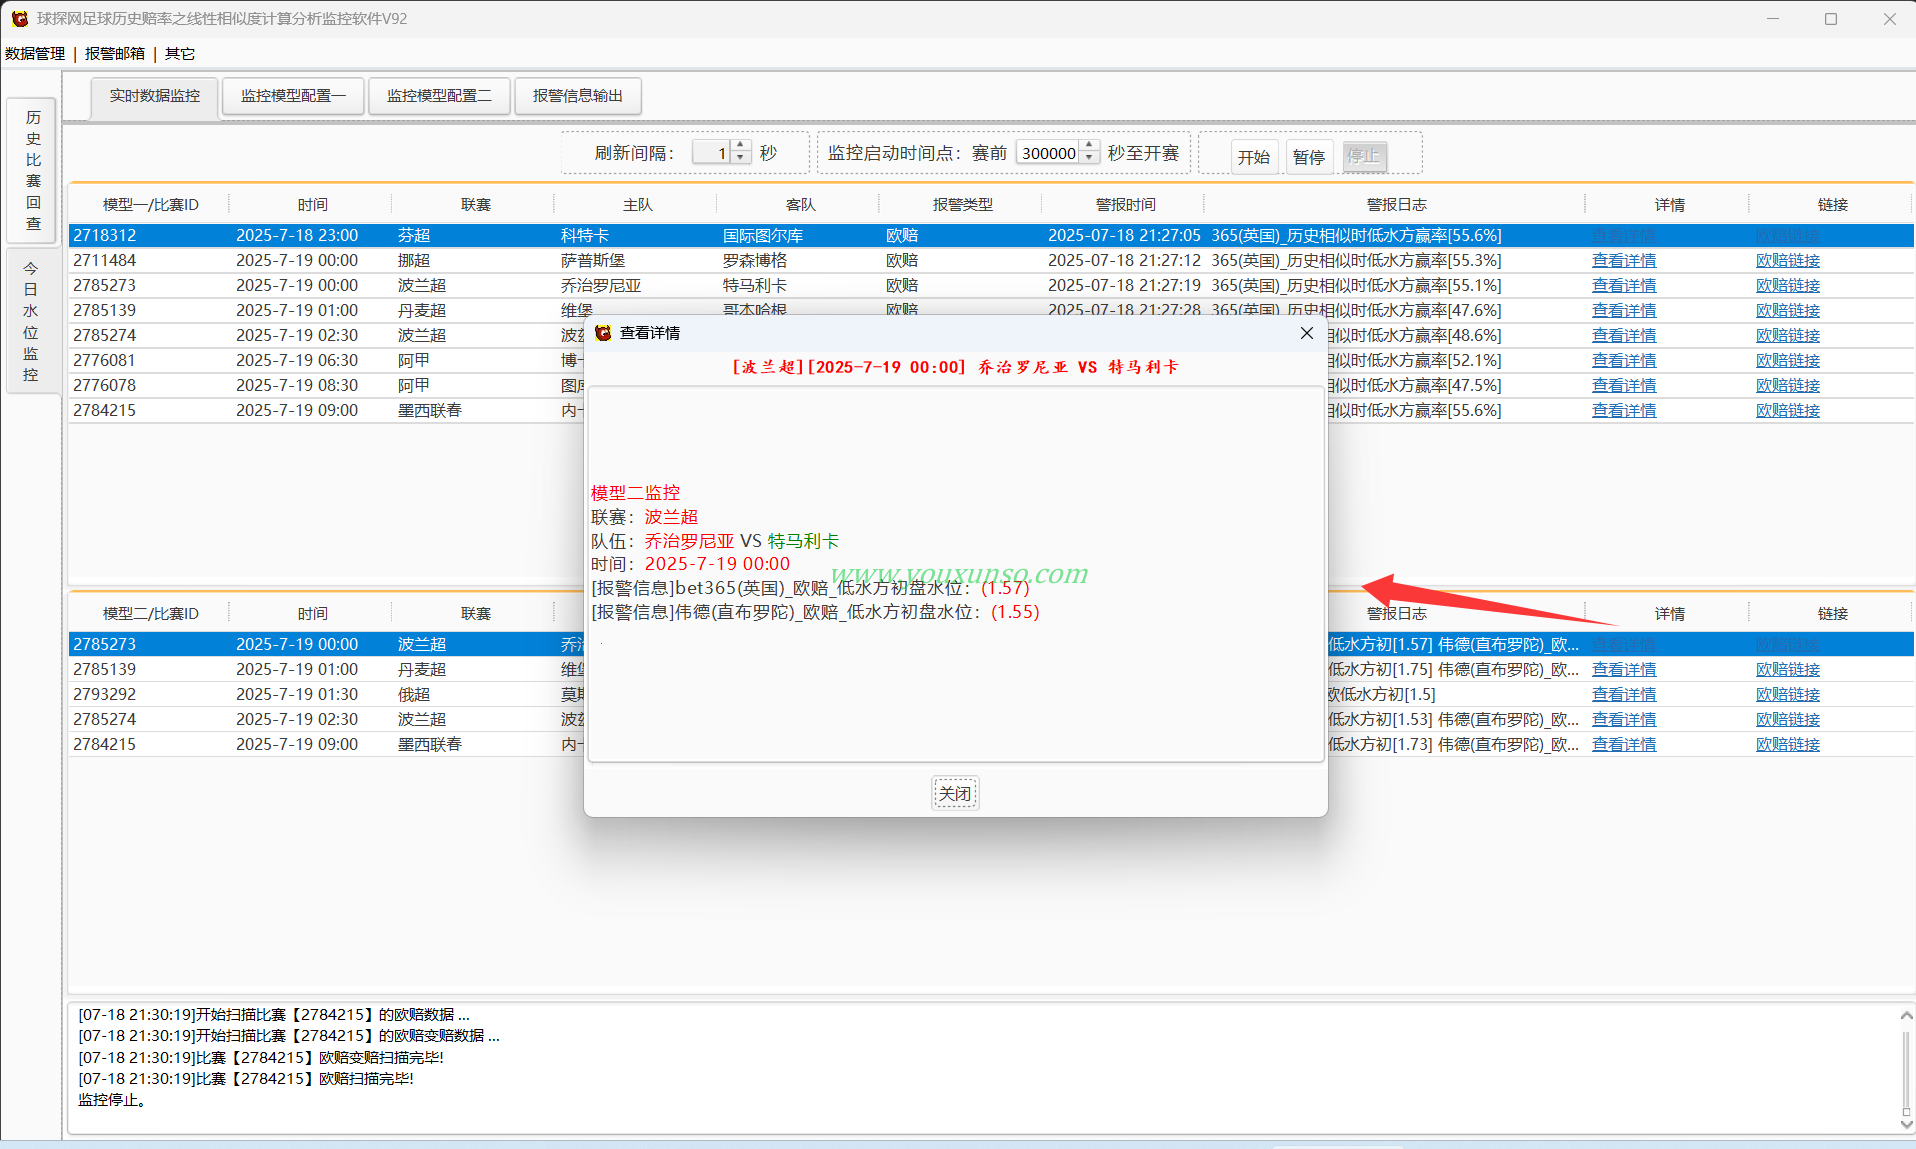The height and width of the screenshot is (1149, 1916).
Task: Sort by the 警报时间 column header
Action: 1125,205
